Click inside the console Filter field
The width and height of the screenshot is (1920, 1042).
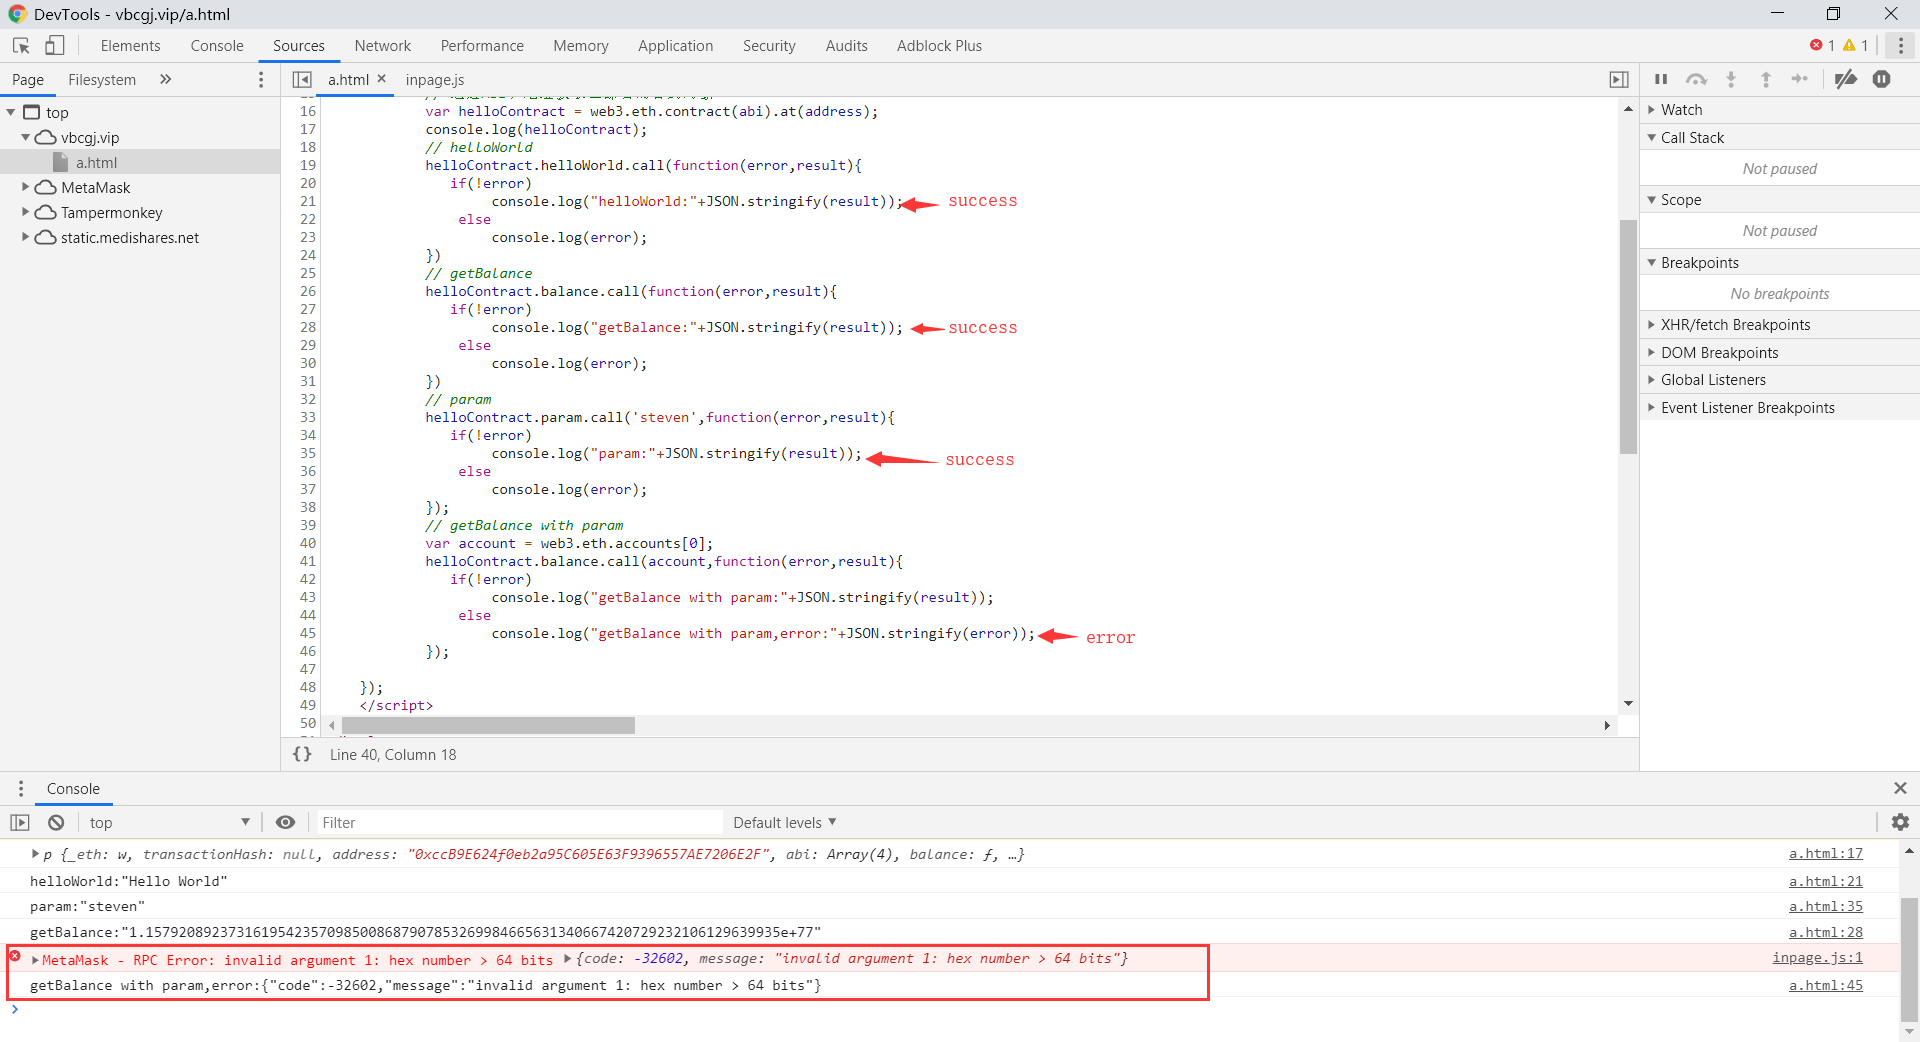pos(520,822)
